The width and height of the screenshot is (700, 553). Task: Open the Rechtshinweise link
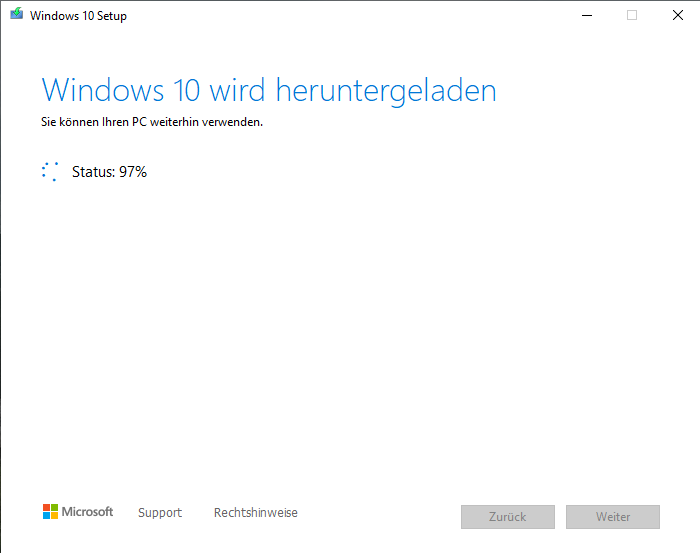click(256, 512)
